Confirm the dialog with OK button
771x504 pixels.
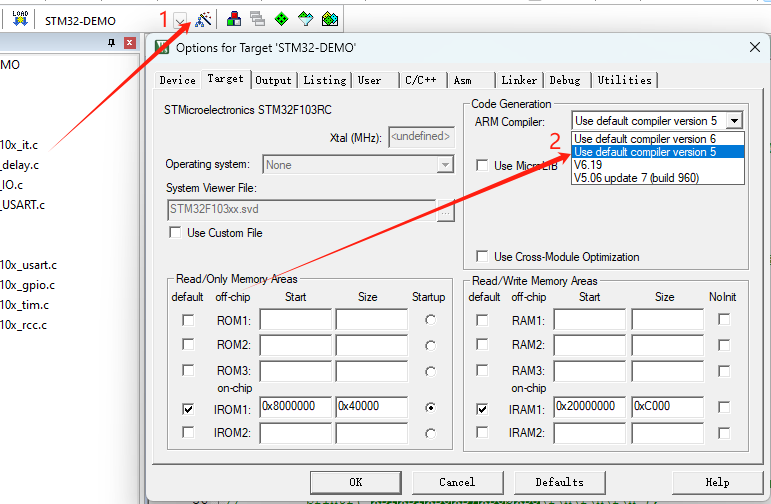[356, 482]
